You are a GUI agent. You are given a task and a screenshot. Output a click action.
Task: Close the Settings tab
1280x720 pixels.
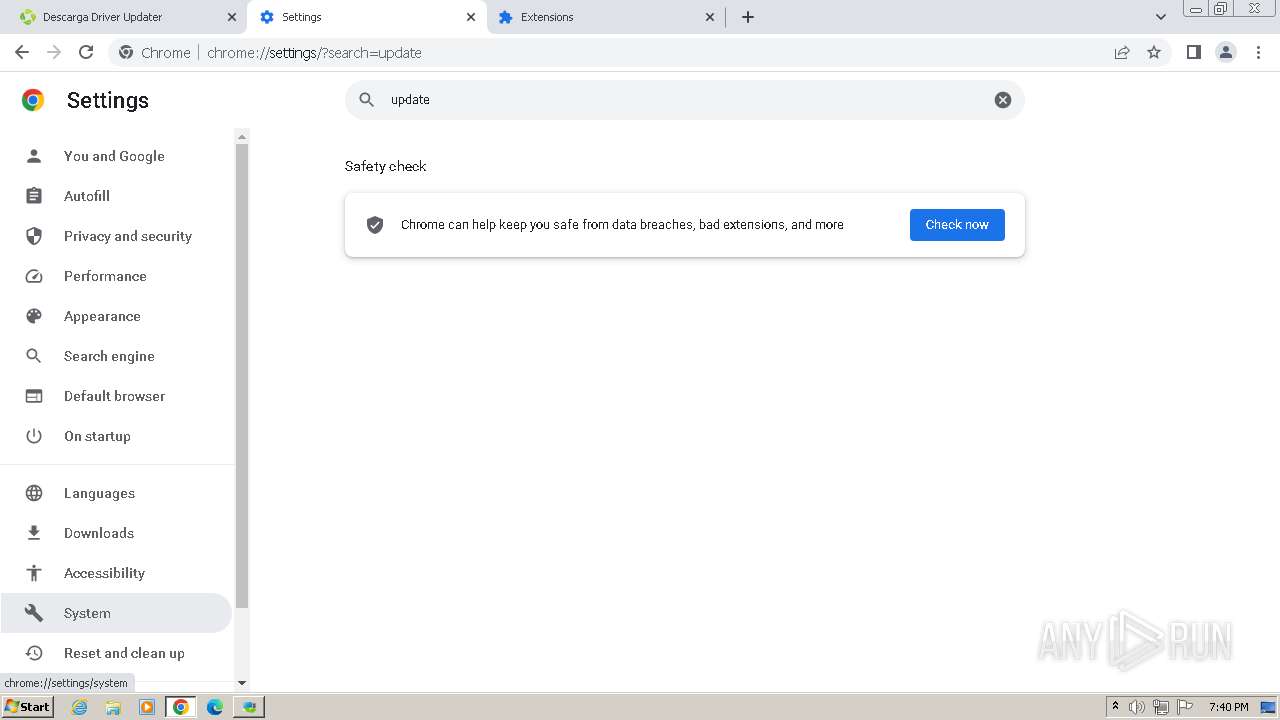point(471,17)
